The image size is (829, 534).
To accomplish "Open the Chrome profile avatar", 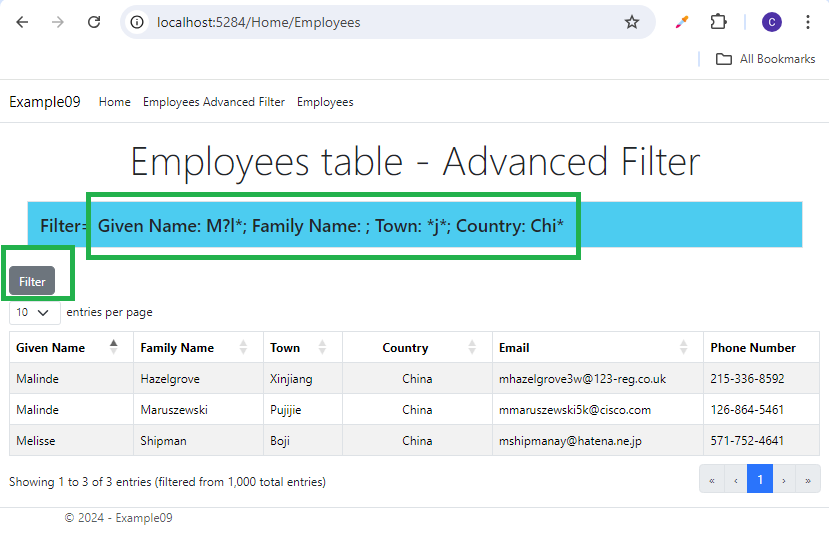I will tap(771, 22).
